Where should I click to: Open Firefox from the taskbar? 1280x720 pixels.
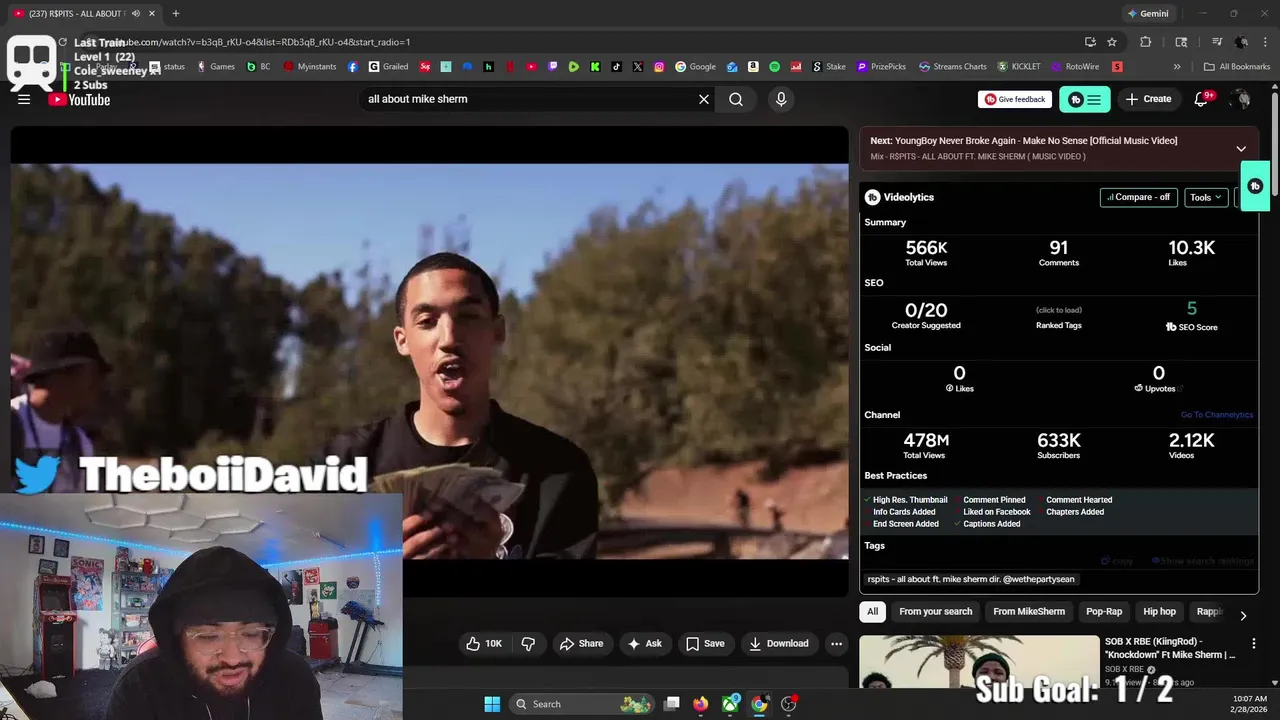701,704
